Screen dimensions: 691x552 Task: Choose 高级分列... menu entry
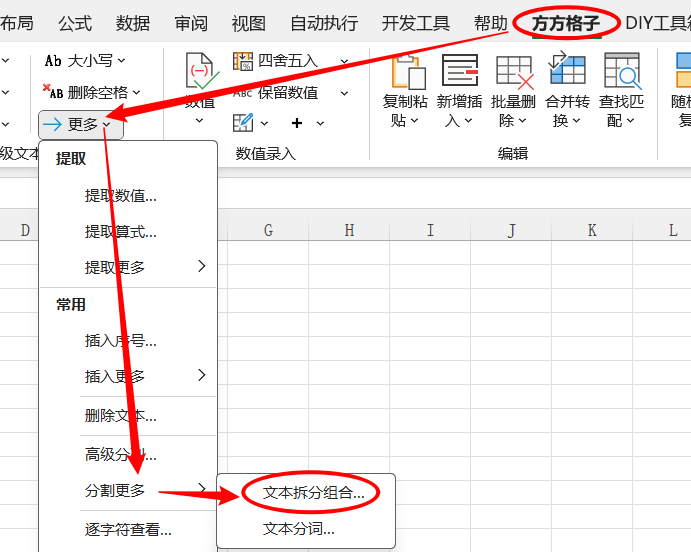click(128, 454)
